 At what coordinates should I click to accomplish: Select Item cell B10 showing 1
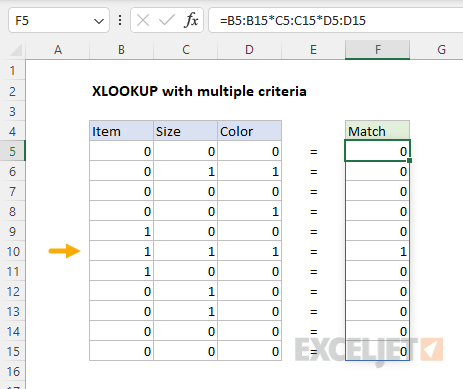click(x=121, y=251)
